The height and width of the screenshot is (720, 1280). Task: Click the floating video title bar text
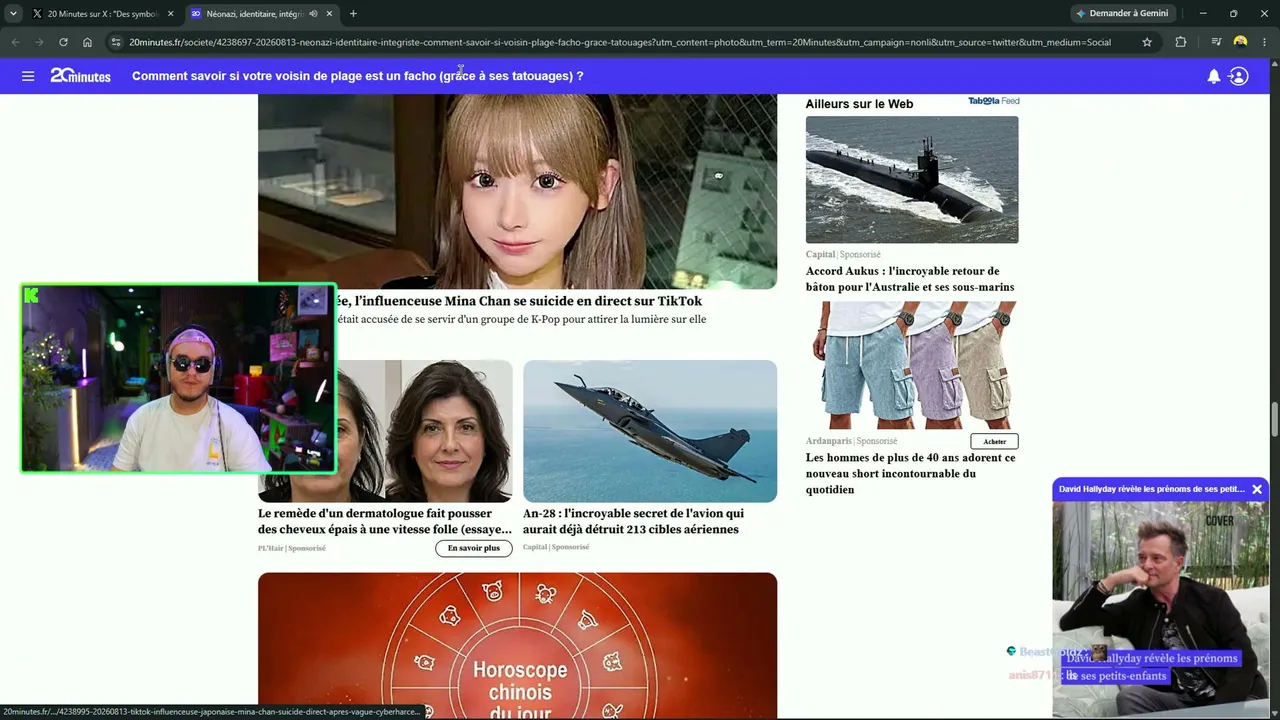(x=1151, y=489)
